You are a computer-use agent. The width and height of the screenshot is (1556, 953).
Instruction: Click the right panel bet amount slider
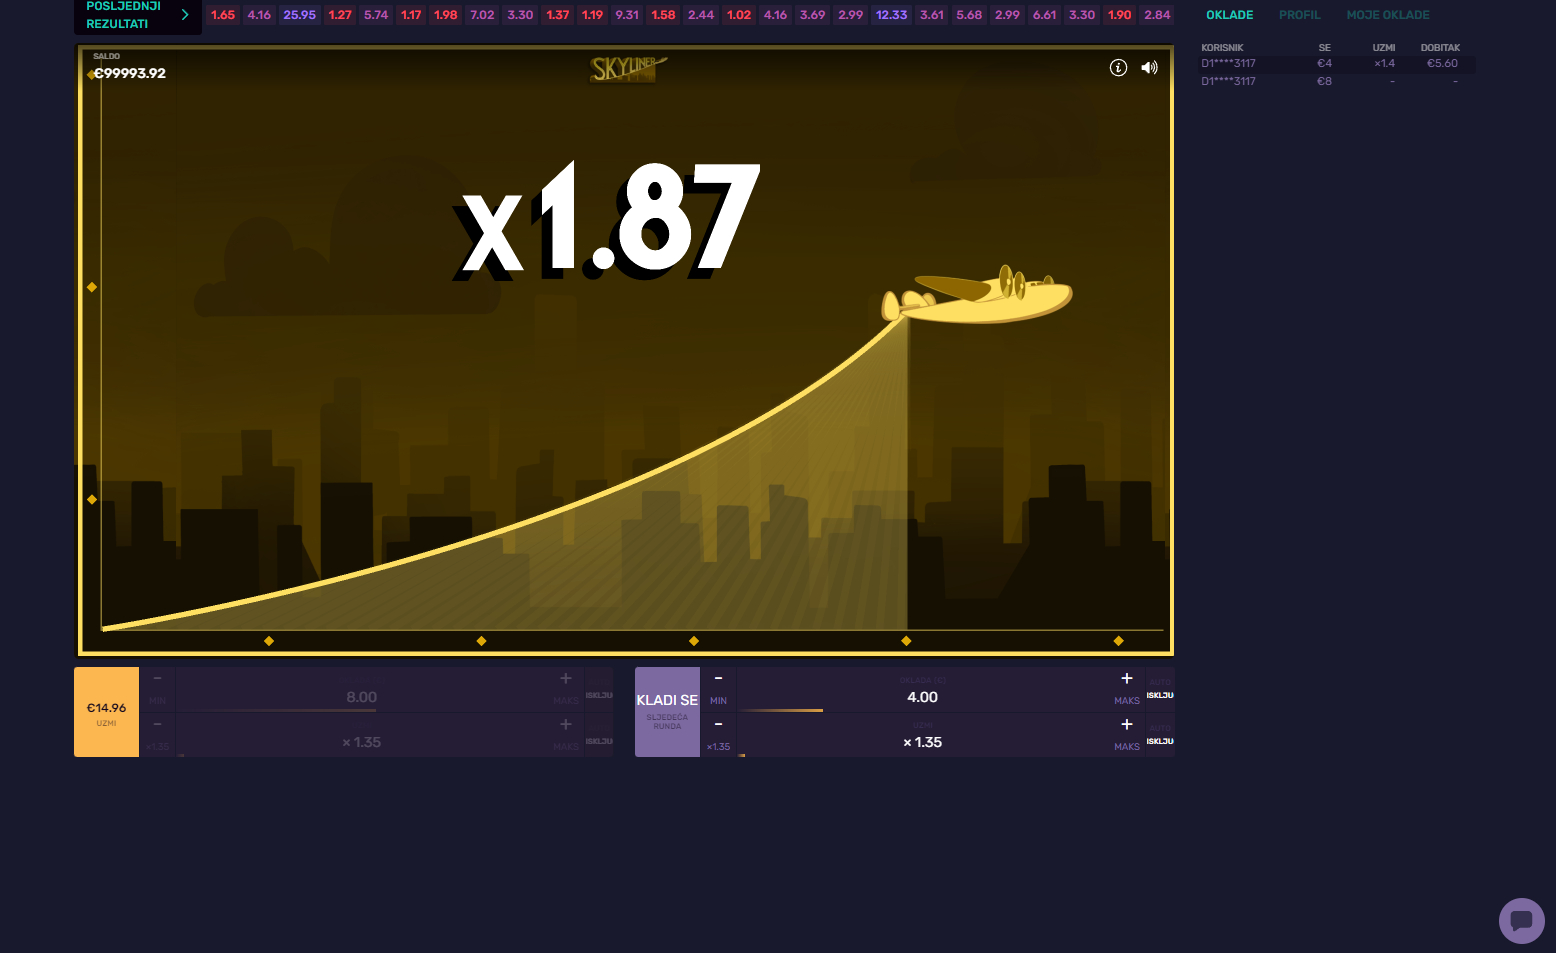tap(780, 710)
